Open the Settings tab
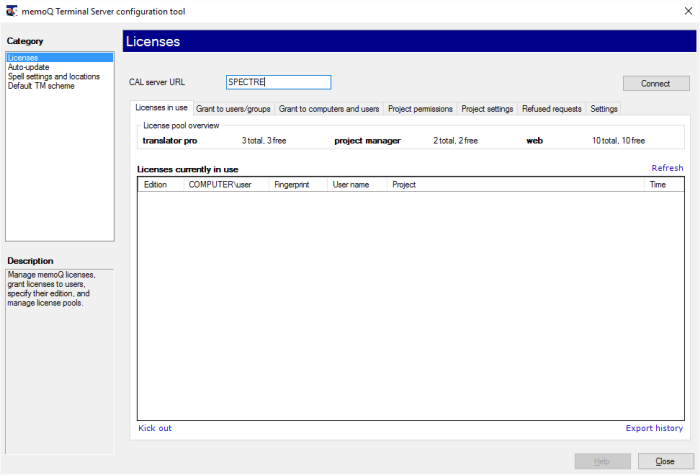The width and height of the screenshot is (700, 475). tap(604, 108)
